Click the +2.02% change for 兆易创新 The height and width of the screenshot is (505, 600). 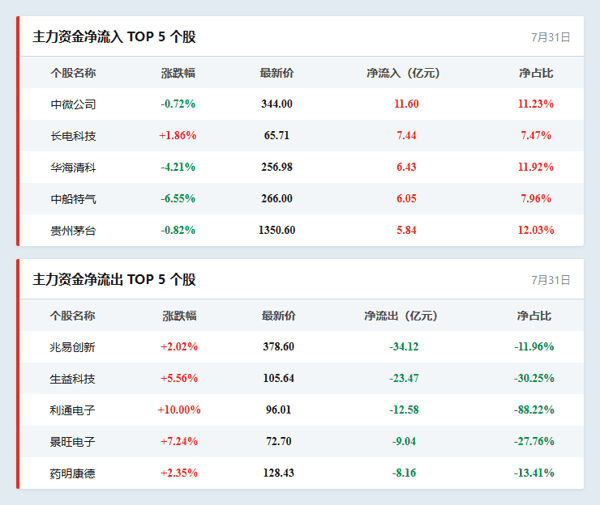[x=179, y=347]
